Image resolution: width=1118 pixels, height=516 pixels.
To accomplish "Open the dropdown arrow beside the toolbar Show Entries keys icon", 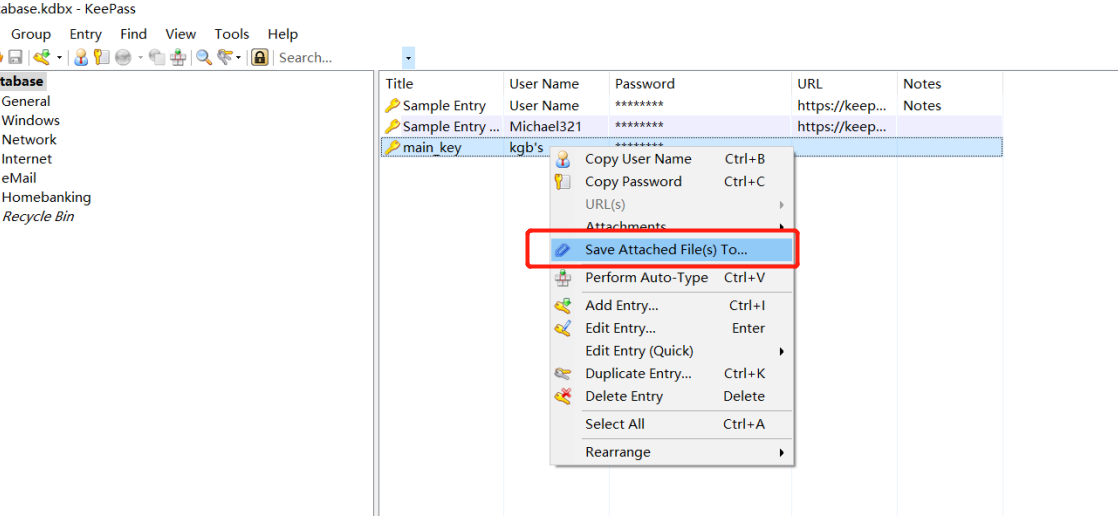I will click(x=238, y=58).
